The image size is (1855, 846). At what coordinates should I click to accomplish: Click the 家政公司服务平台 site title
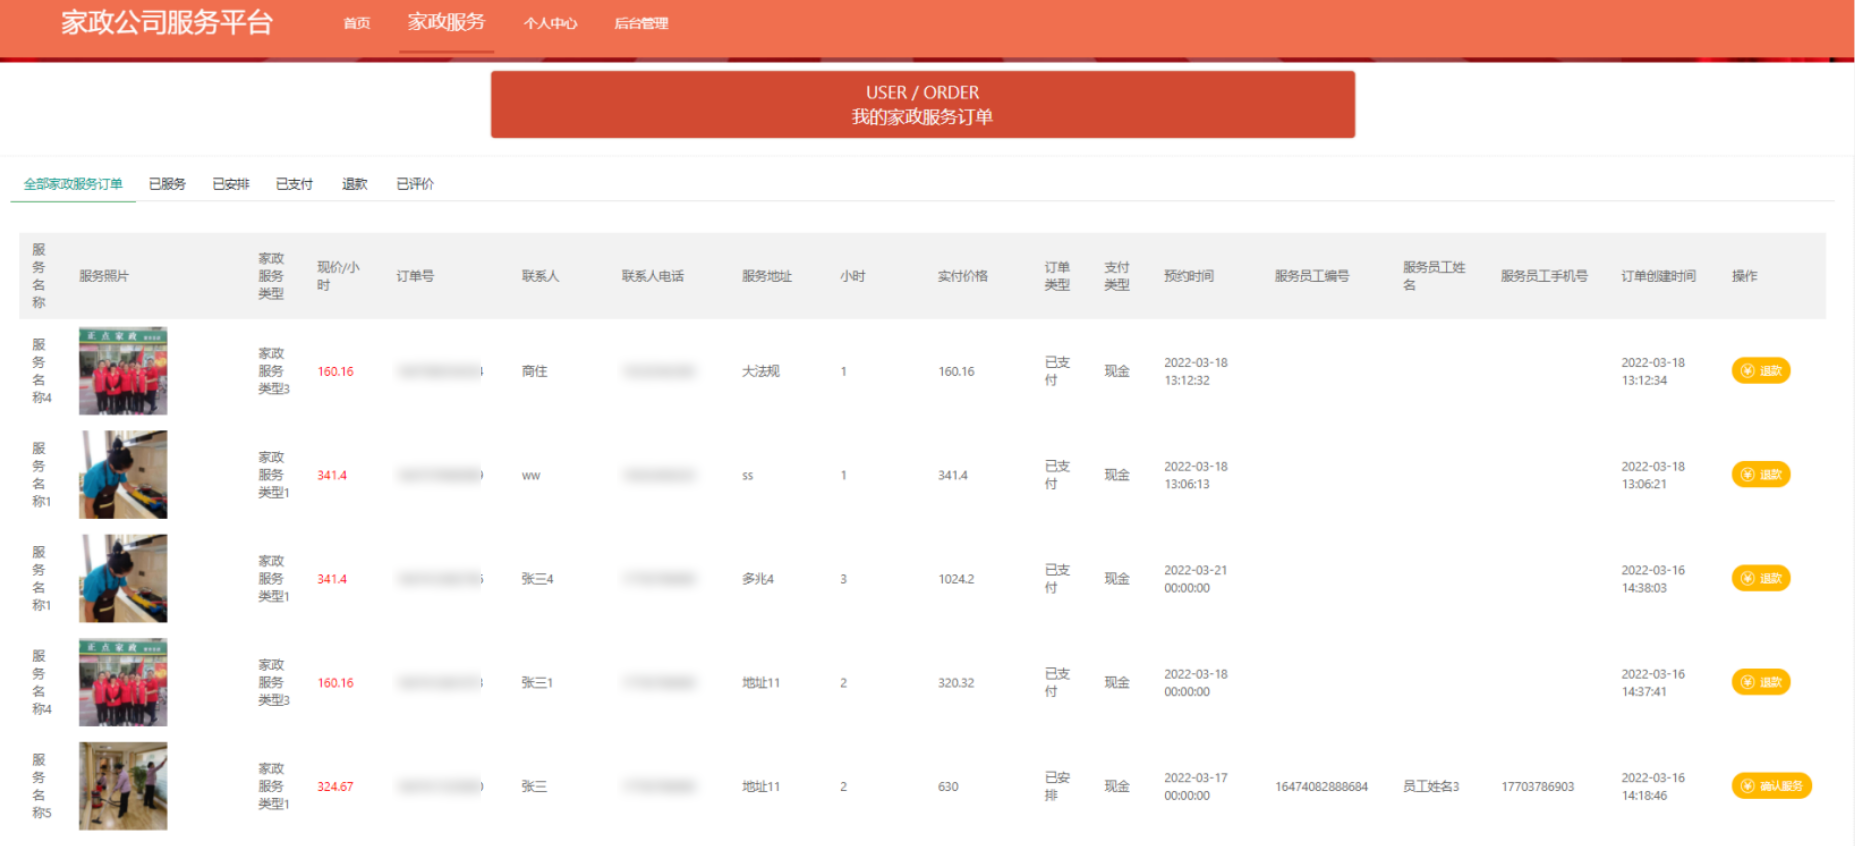[167, 22]
